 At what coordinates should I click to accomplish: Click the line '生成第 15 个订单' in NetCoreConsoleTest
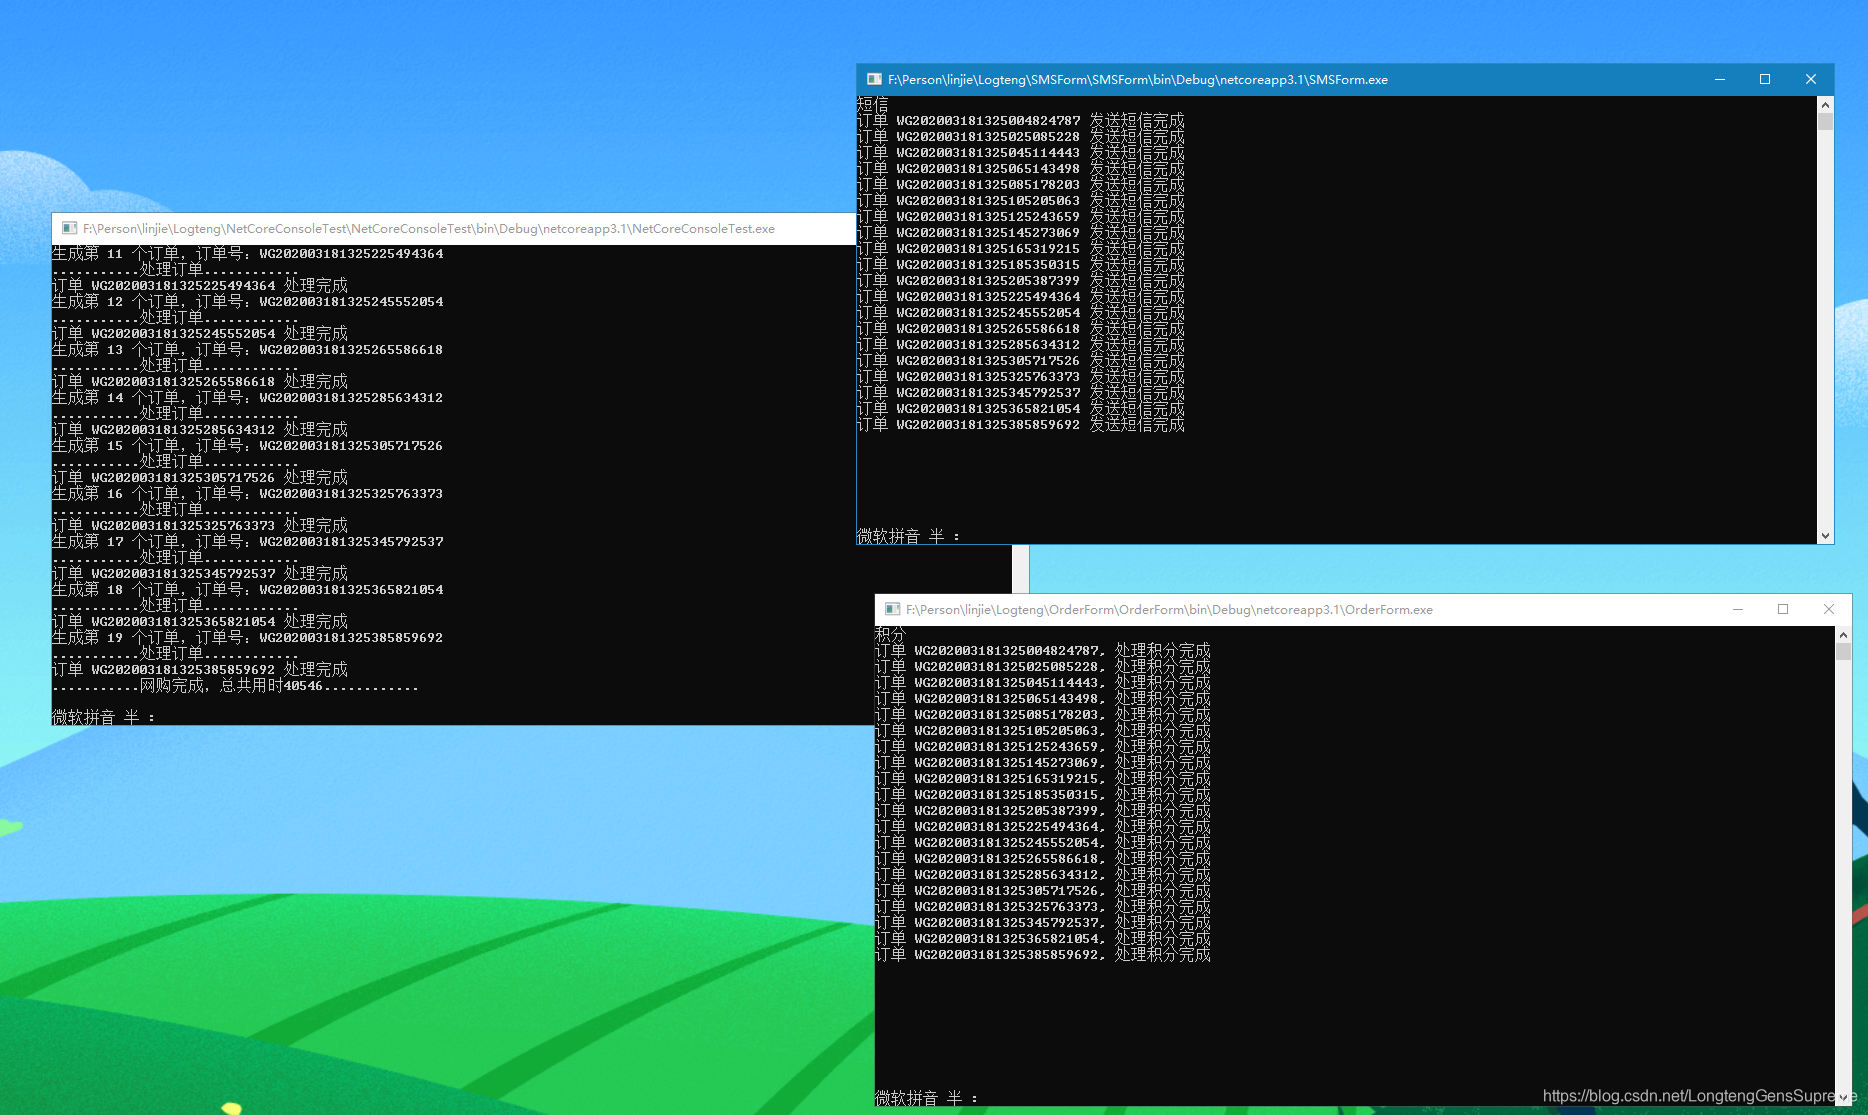(248, 446)
